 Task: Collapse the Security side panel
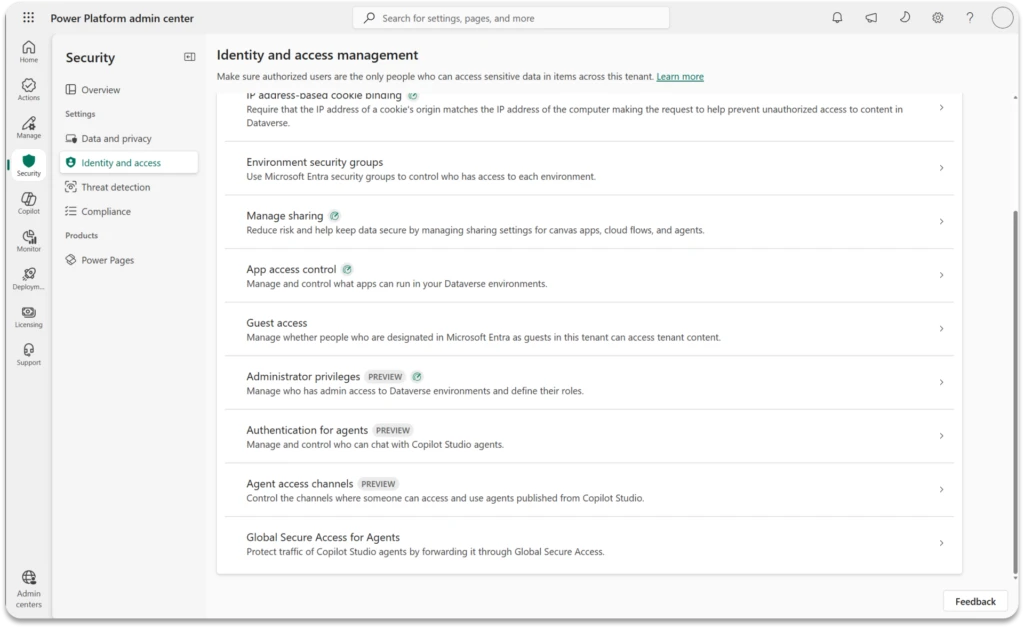coord(189,57)
